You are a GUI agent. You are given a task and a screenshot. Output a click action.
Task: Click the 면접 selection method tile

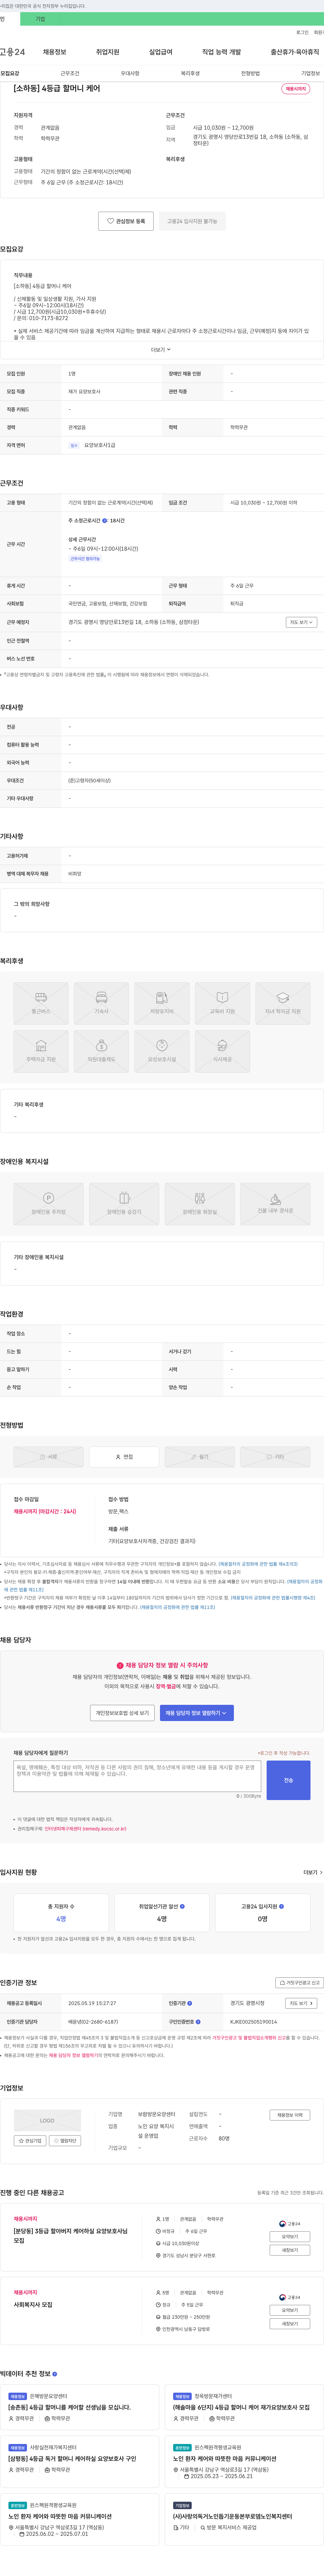[x=124, y=1457]
